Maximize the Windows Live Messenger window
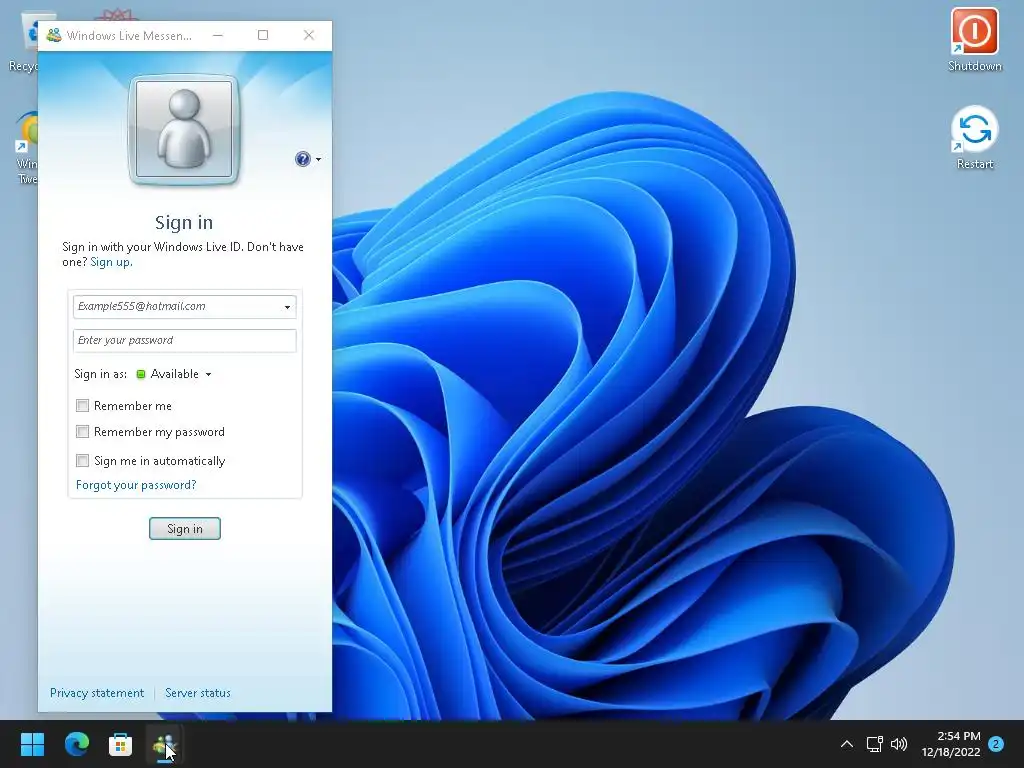This screenshot has width=1024, height=768. coord(263,35)
